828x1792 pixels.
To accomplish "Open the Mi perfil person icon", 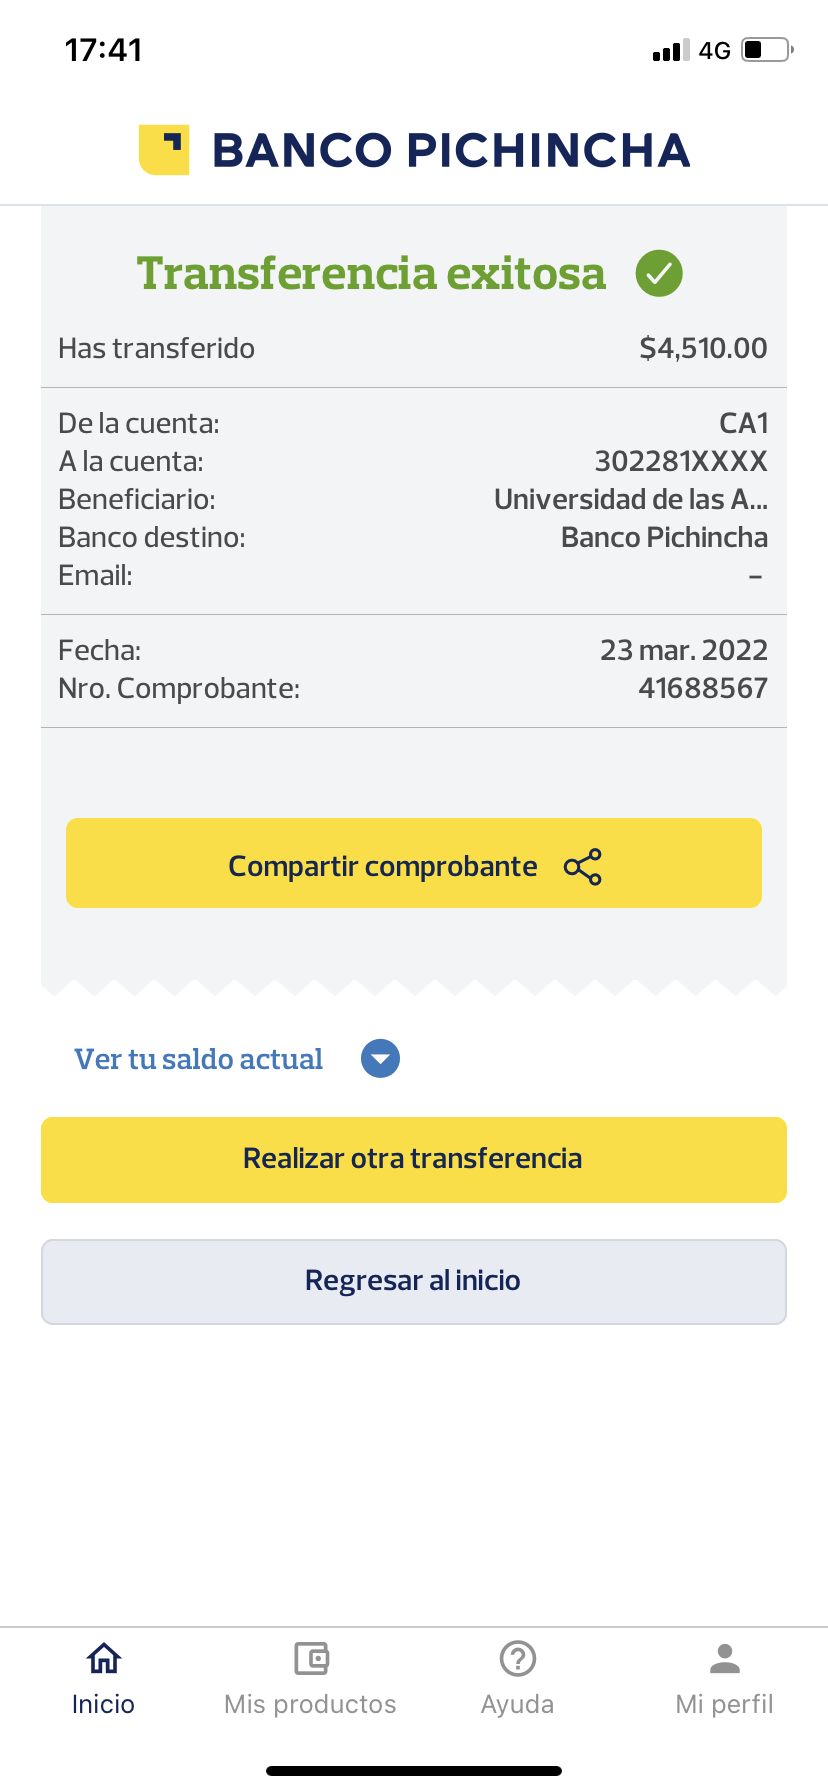I will (725, 1658).
